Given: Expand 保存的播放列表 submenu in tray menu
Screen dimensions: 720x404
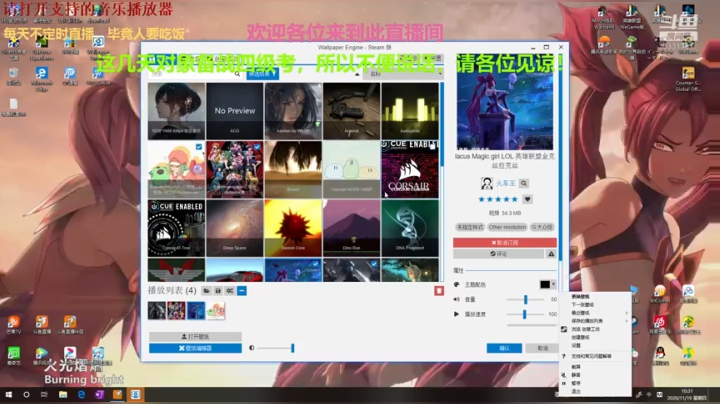Looking at the screenshot, I should click(x=596, y=321).
